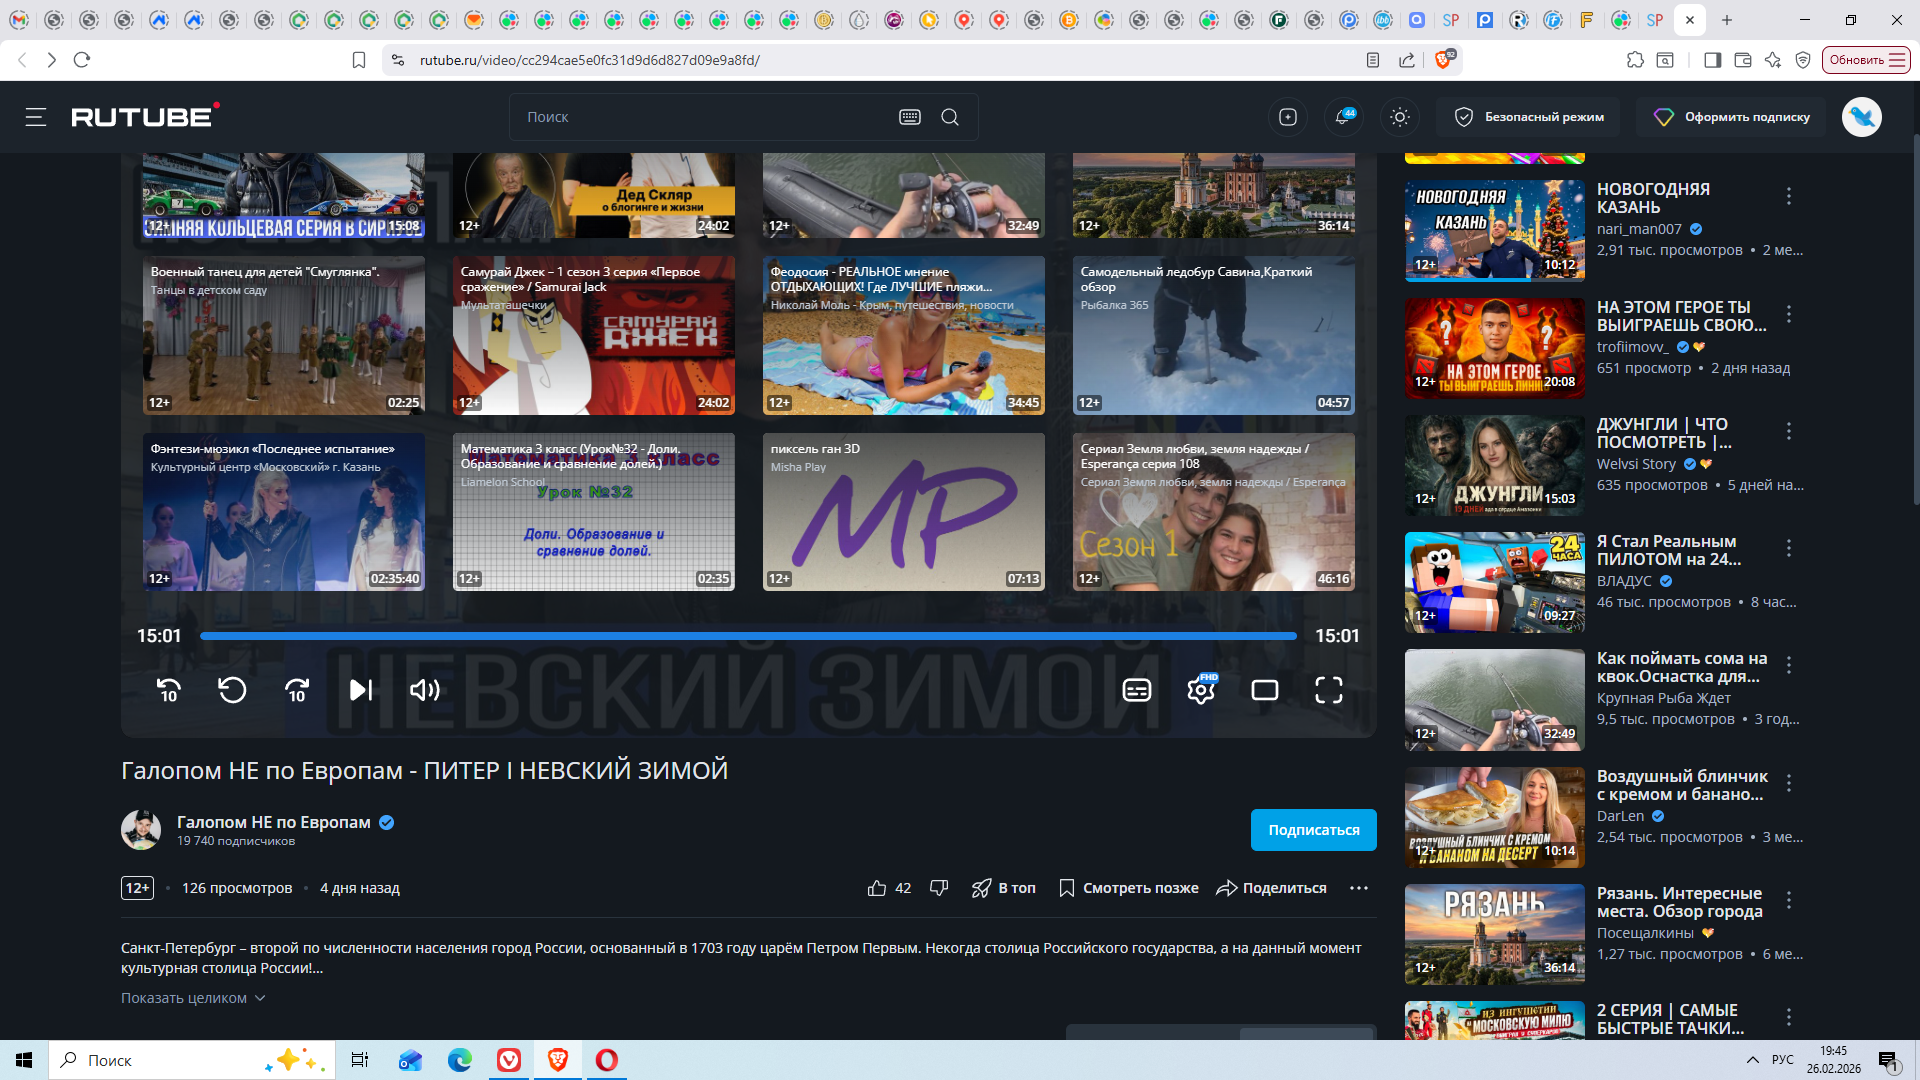Toggle subtitles in the player
Viewport: 1920px width, 1080px height.
[x=1137, y=690]
